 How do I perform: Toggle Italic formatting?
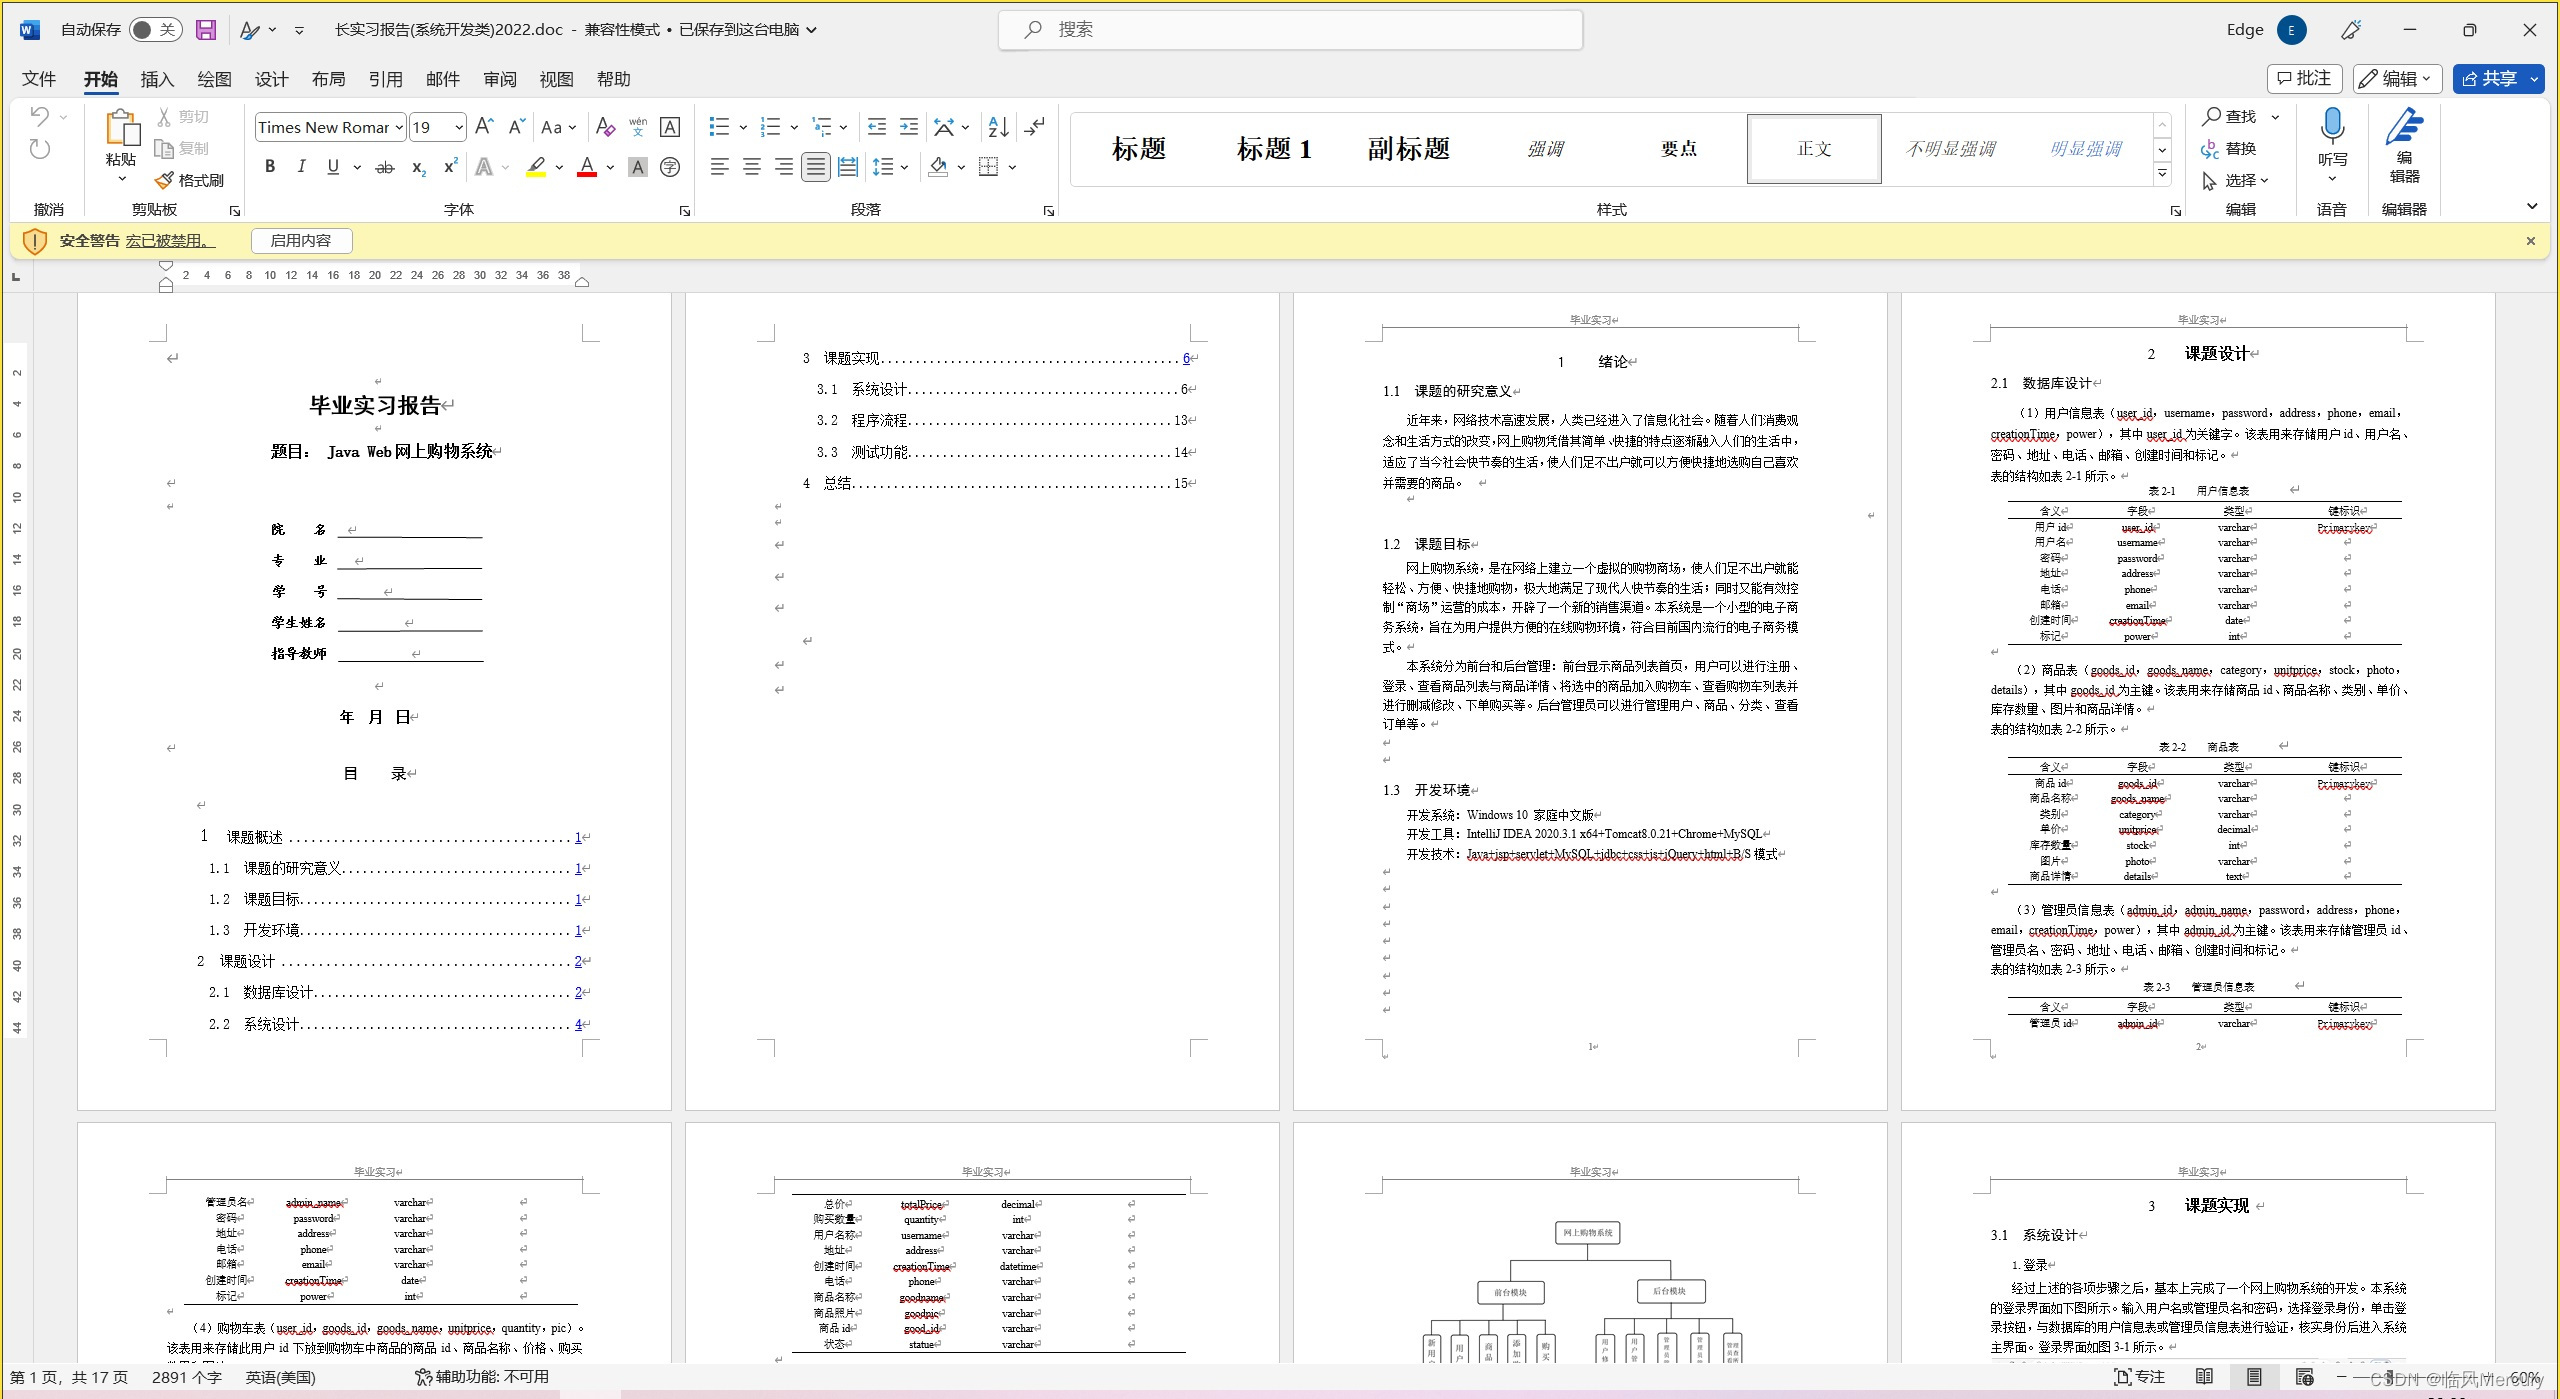click(301, 167)
